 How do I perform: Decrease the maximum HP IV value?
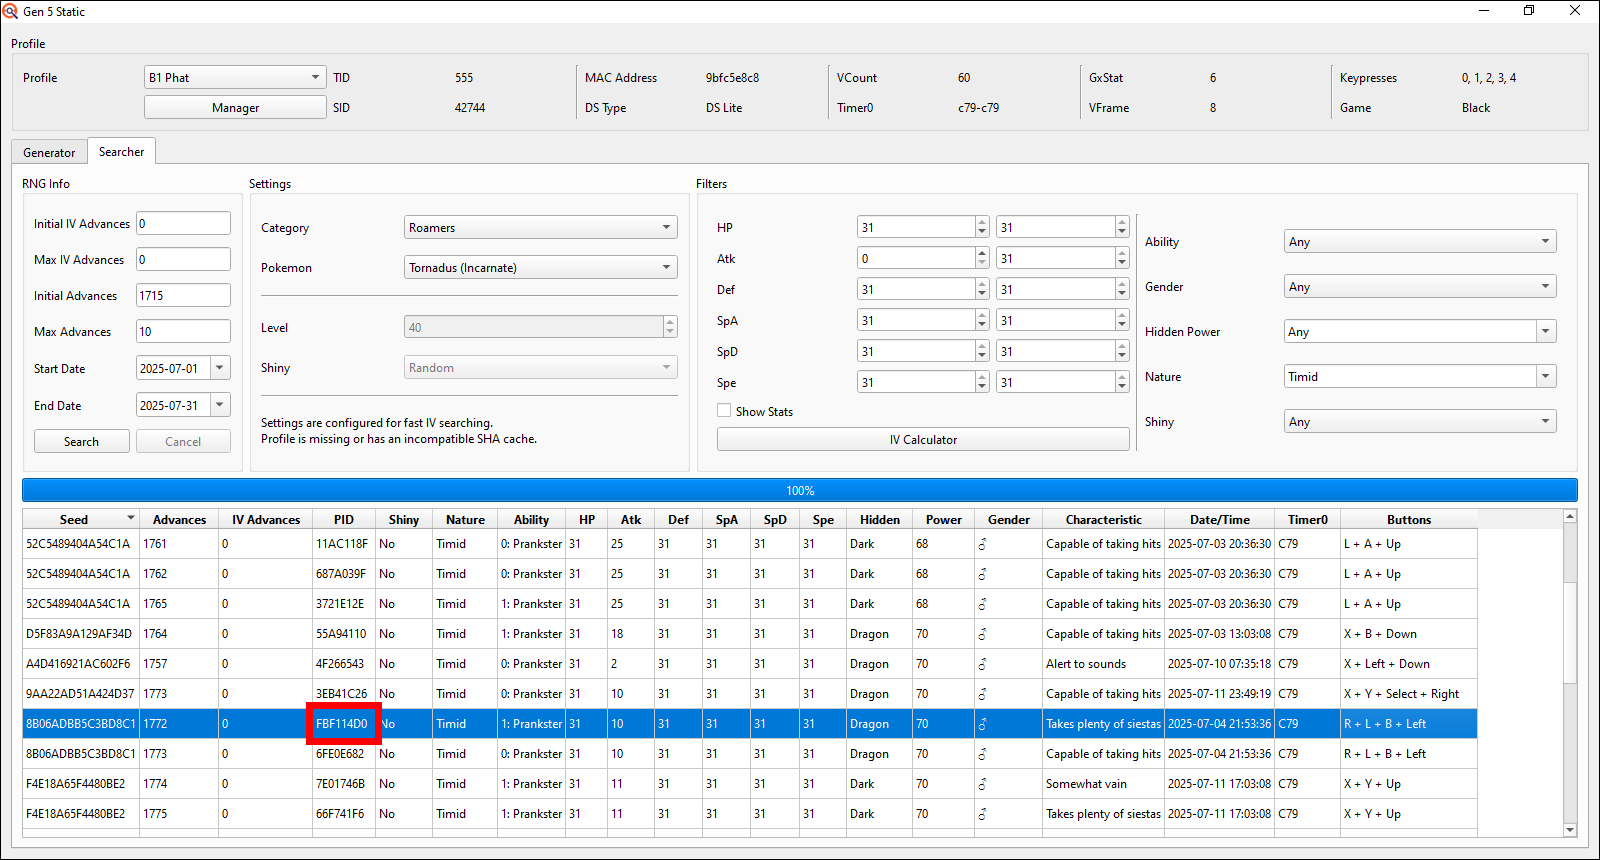[x=1122, y=232]
